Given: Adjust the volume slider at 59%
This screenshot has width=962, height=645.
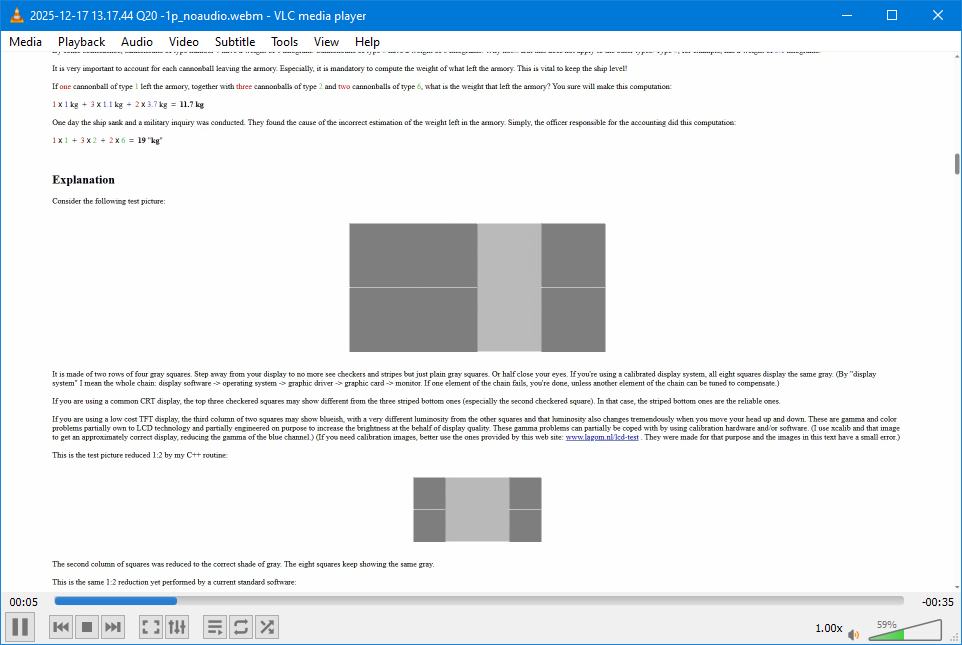Looking at the screenshot, I should [x=905, y=630].
